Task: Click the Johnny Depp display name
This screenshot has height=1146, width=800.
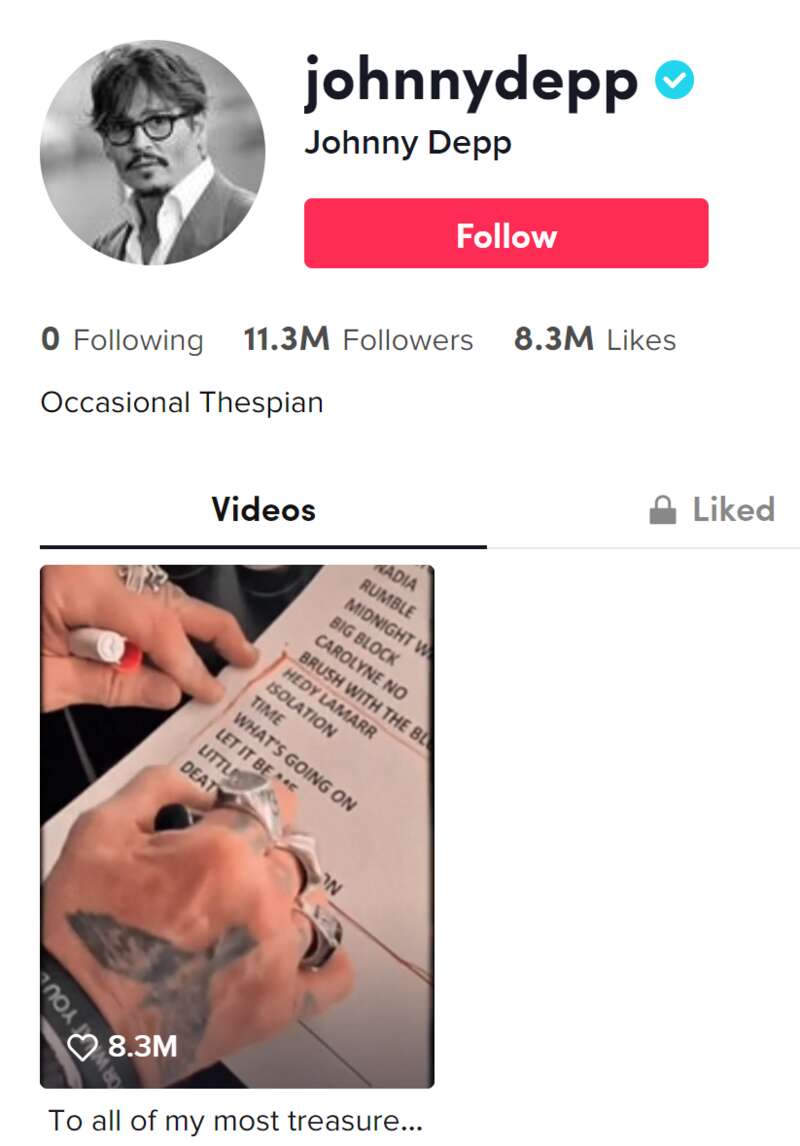Action: coord(408,143)
